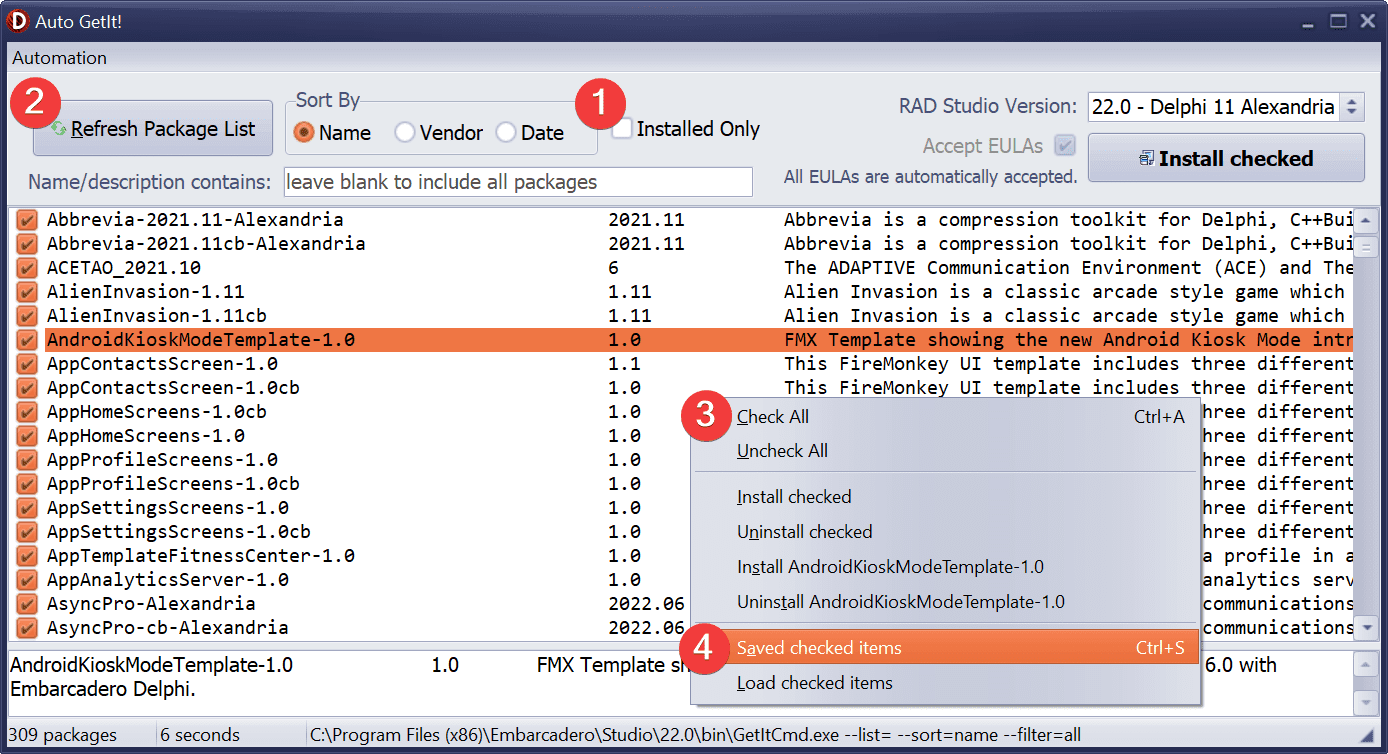Select AppProfileScreens-1.0cb package name
Viewport: 1388px width, 754px height.
(x=173, y=484)
